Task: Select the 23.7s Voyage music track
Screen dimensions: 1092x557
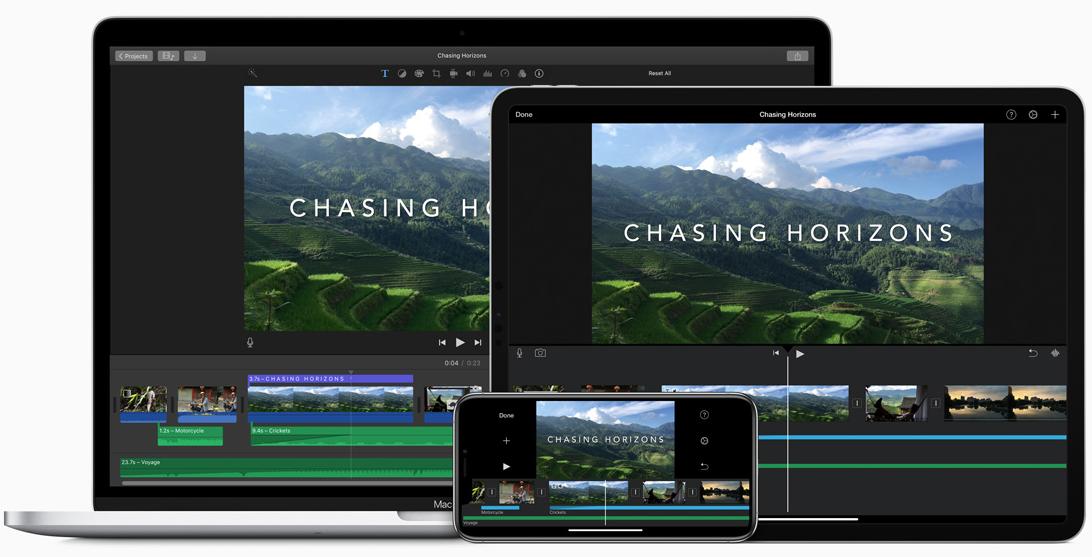Action: [x=286, y=466]
